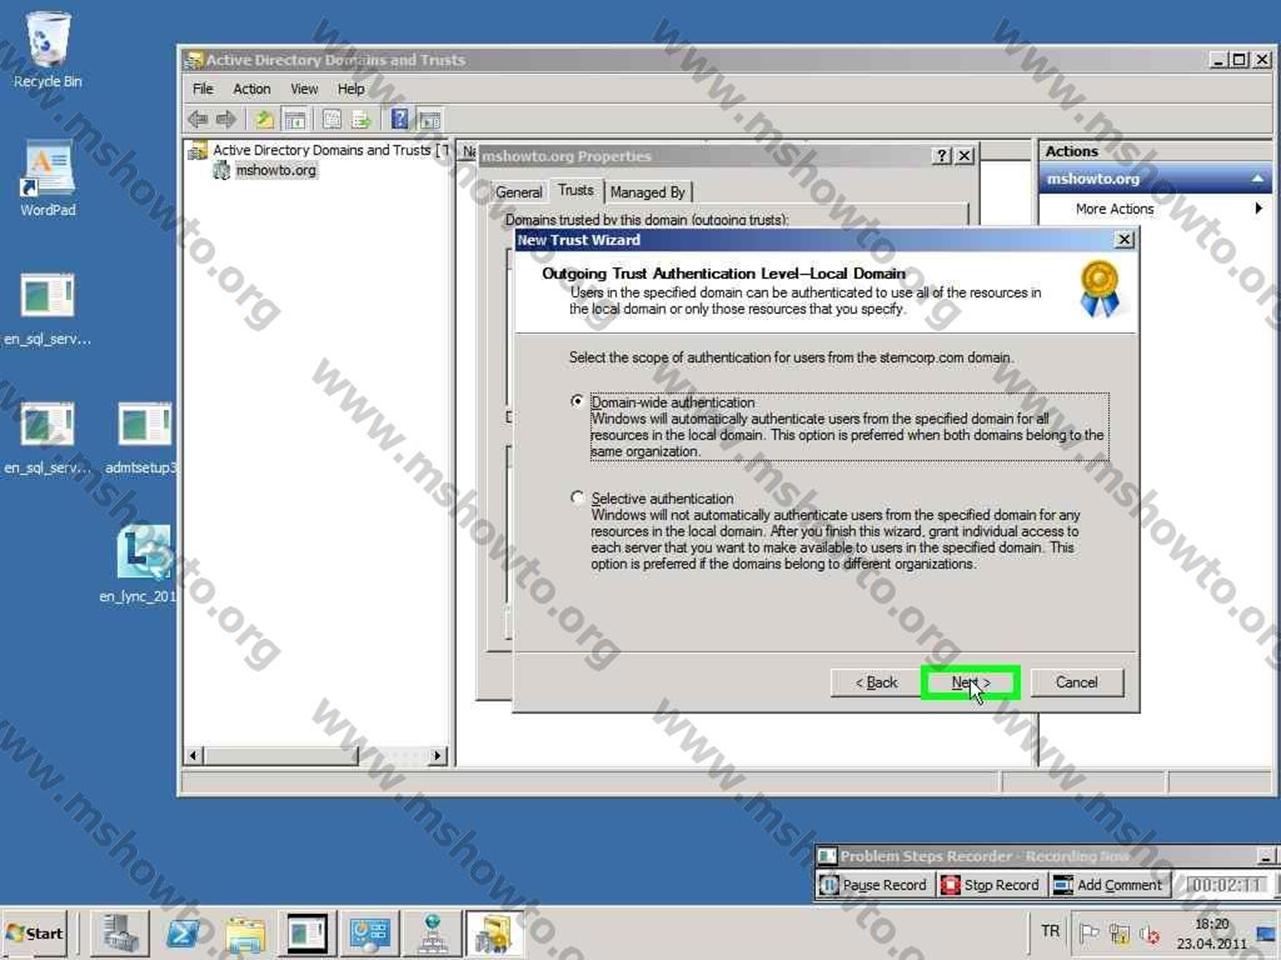1281x960 pixels.
Task: Click the muted volume icon in the tray
Action: (1149, 935)
